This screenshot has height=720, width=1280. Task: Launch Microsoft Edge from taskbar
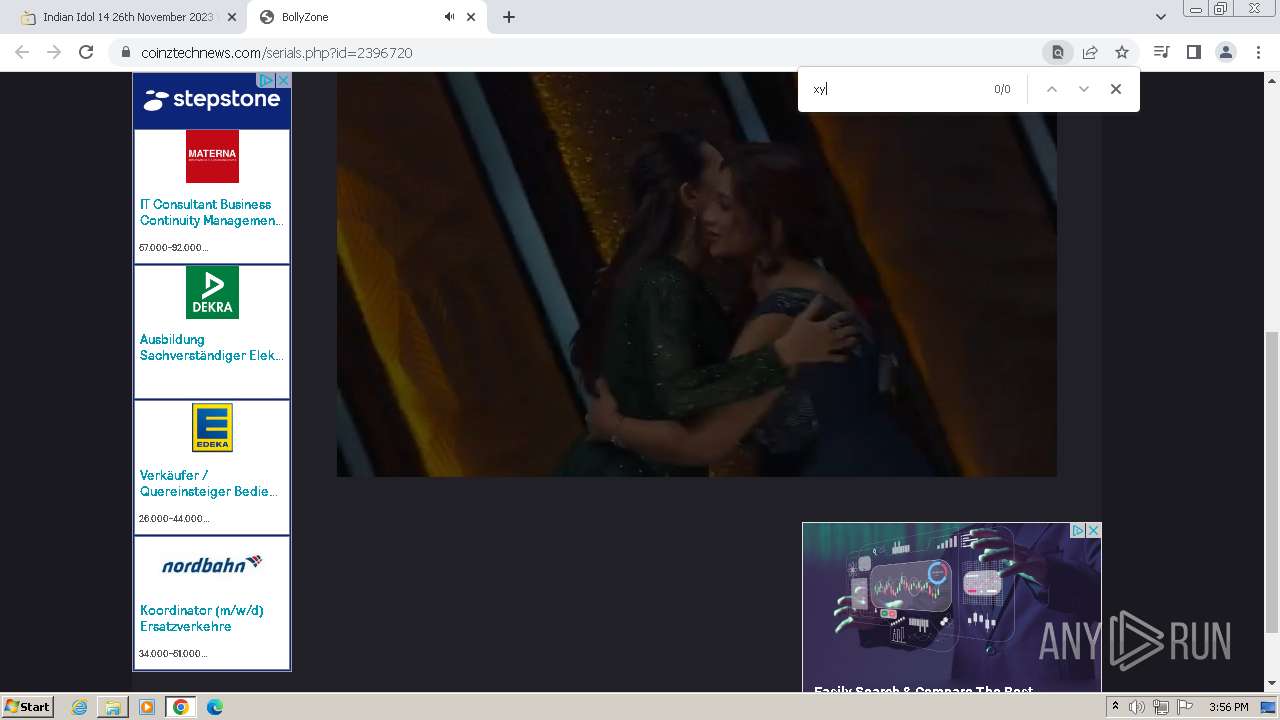click(215, 707)
